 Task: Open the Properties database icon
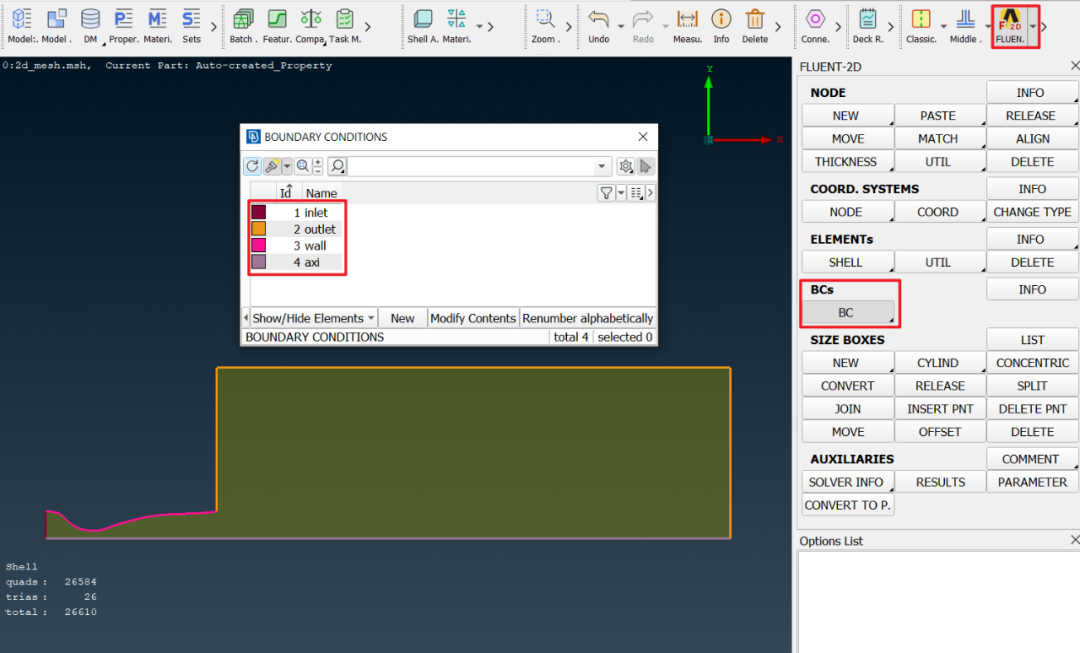pos(123,26)
